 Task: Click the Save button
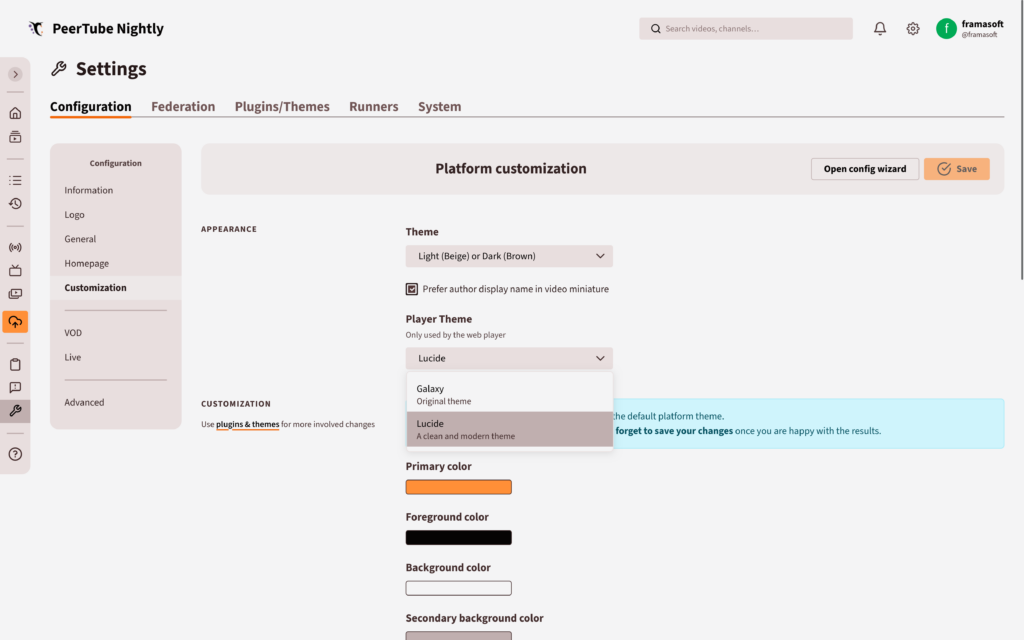[x=956, y=168]
